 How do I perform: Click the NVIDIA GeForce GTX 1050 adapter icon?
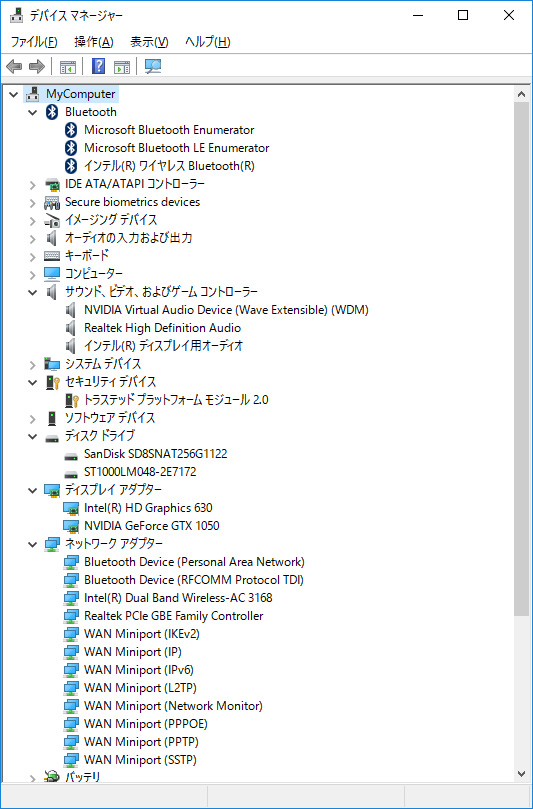(x=71, y=526)
